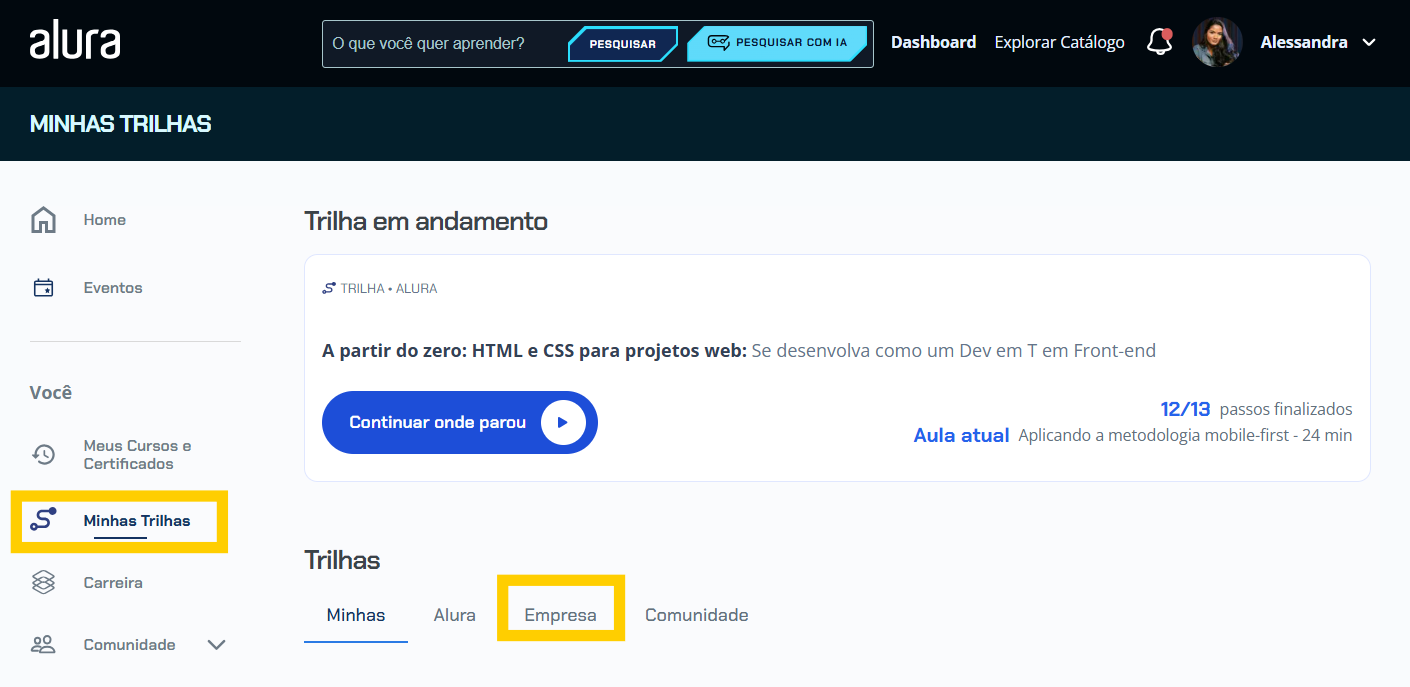This screenshot has width=1410, height=687.
Task: Click the Meus Cursos history icon
Action: (x=43, y=455)
